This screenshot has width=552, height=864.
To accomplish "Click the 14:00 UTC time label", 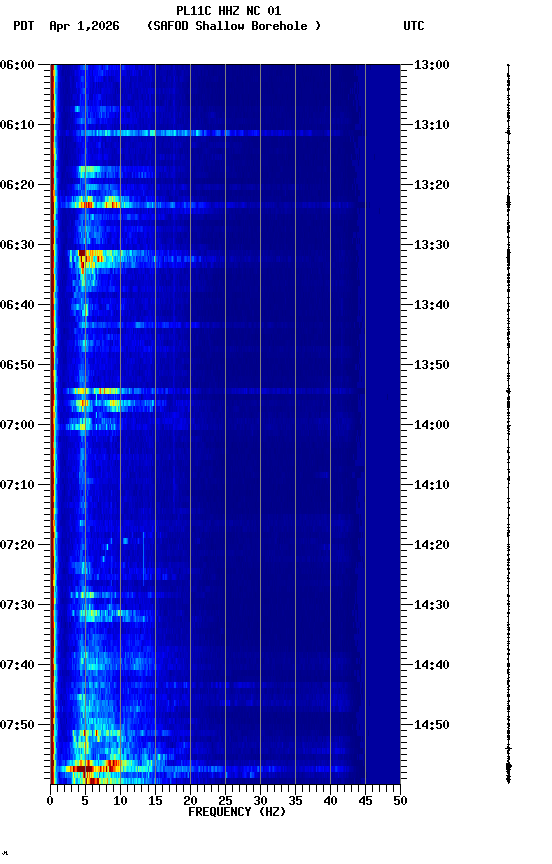I will 432,425.
